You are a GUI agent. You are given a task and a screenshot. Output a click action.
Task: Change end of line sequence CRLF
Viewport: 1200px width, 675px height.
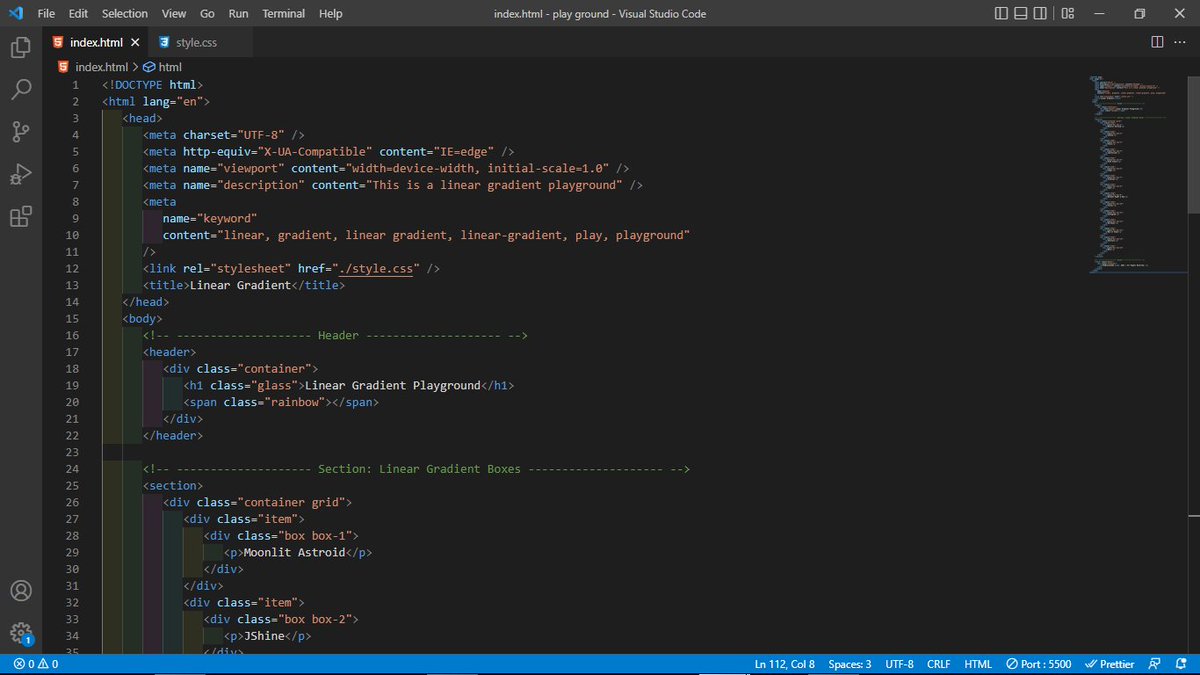pos(939,664)
